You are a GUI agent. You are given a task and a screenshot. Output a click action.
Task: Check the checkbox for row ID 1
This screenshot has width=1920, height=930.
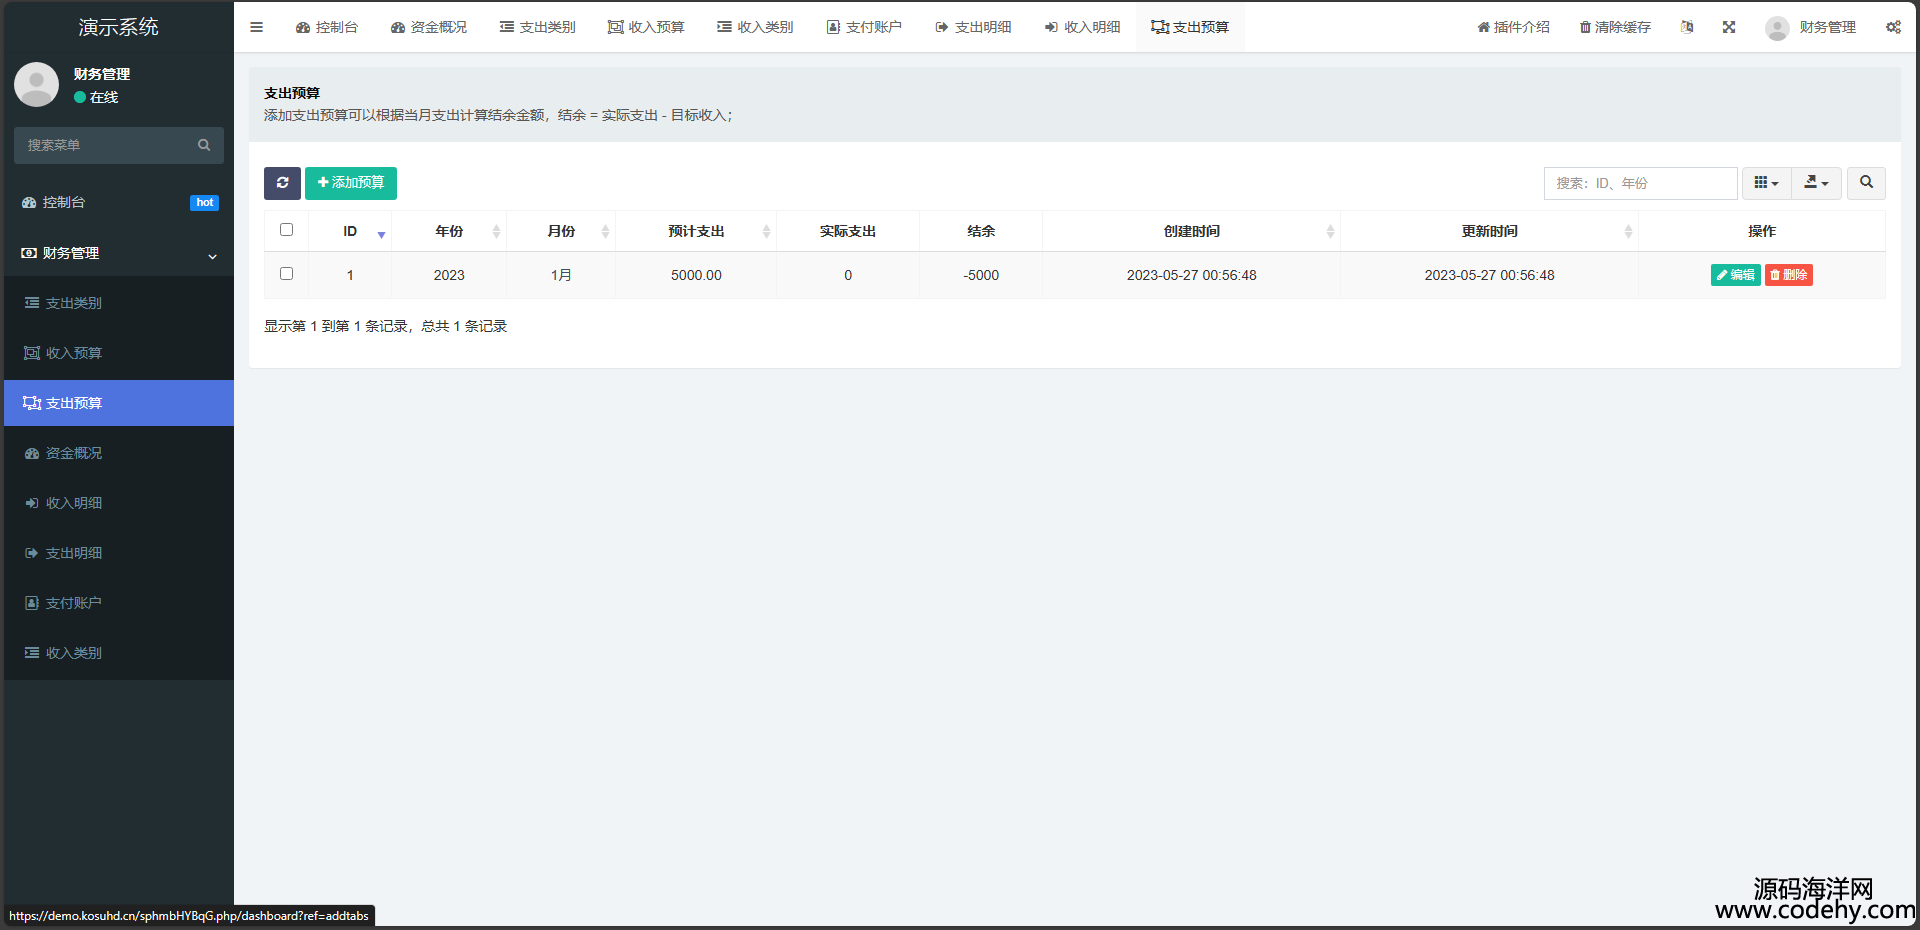[287, 274]
